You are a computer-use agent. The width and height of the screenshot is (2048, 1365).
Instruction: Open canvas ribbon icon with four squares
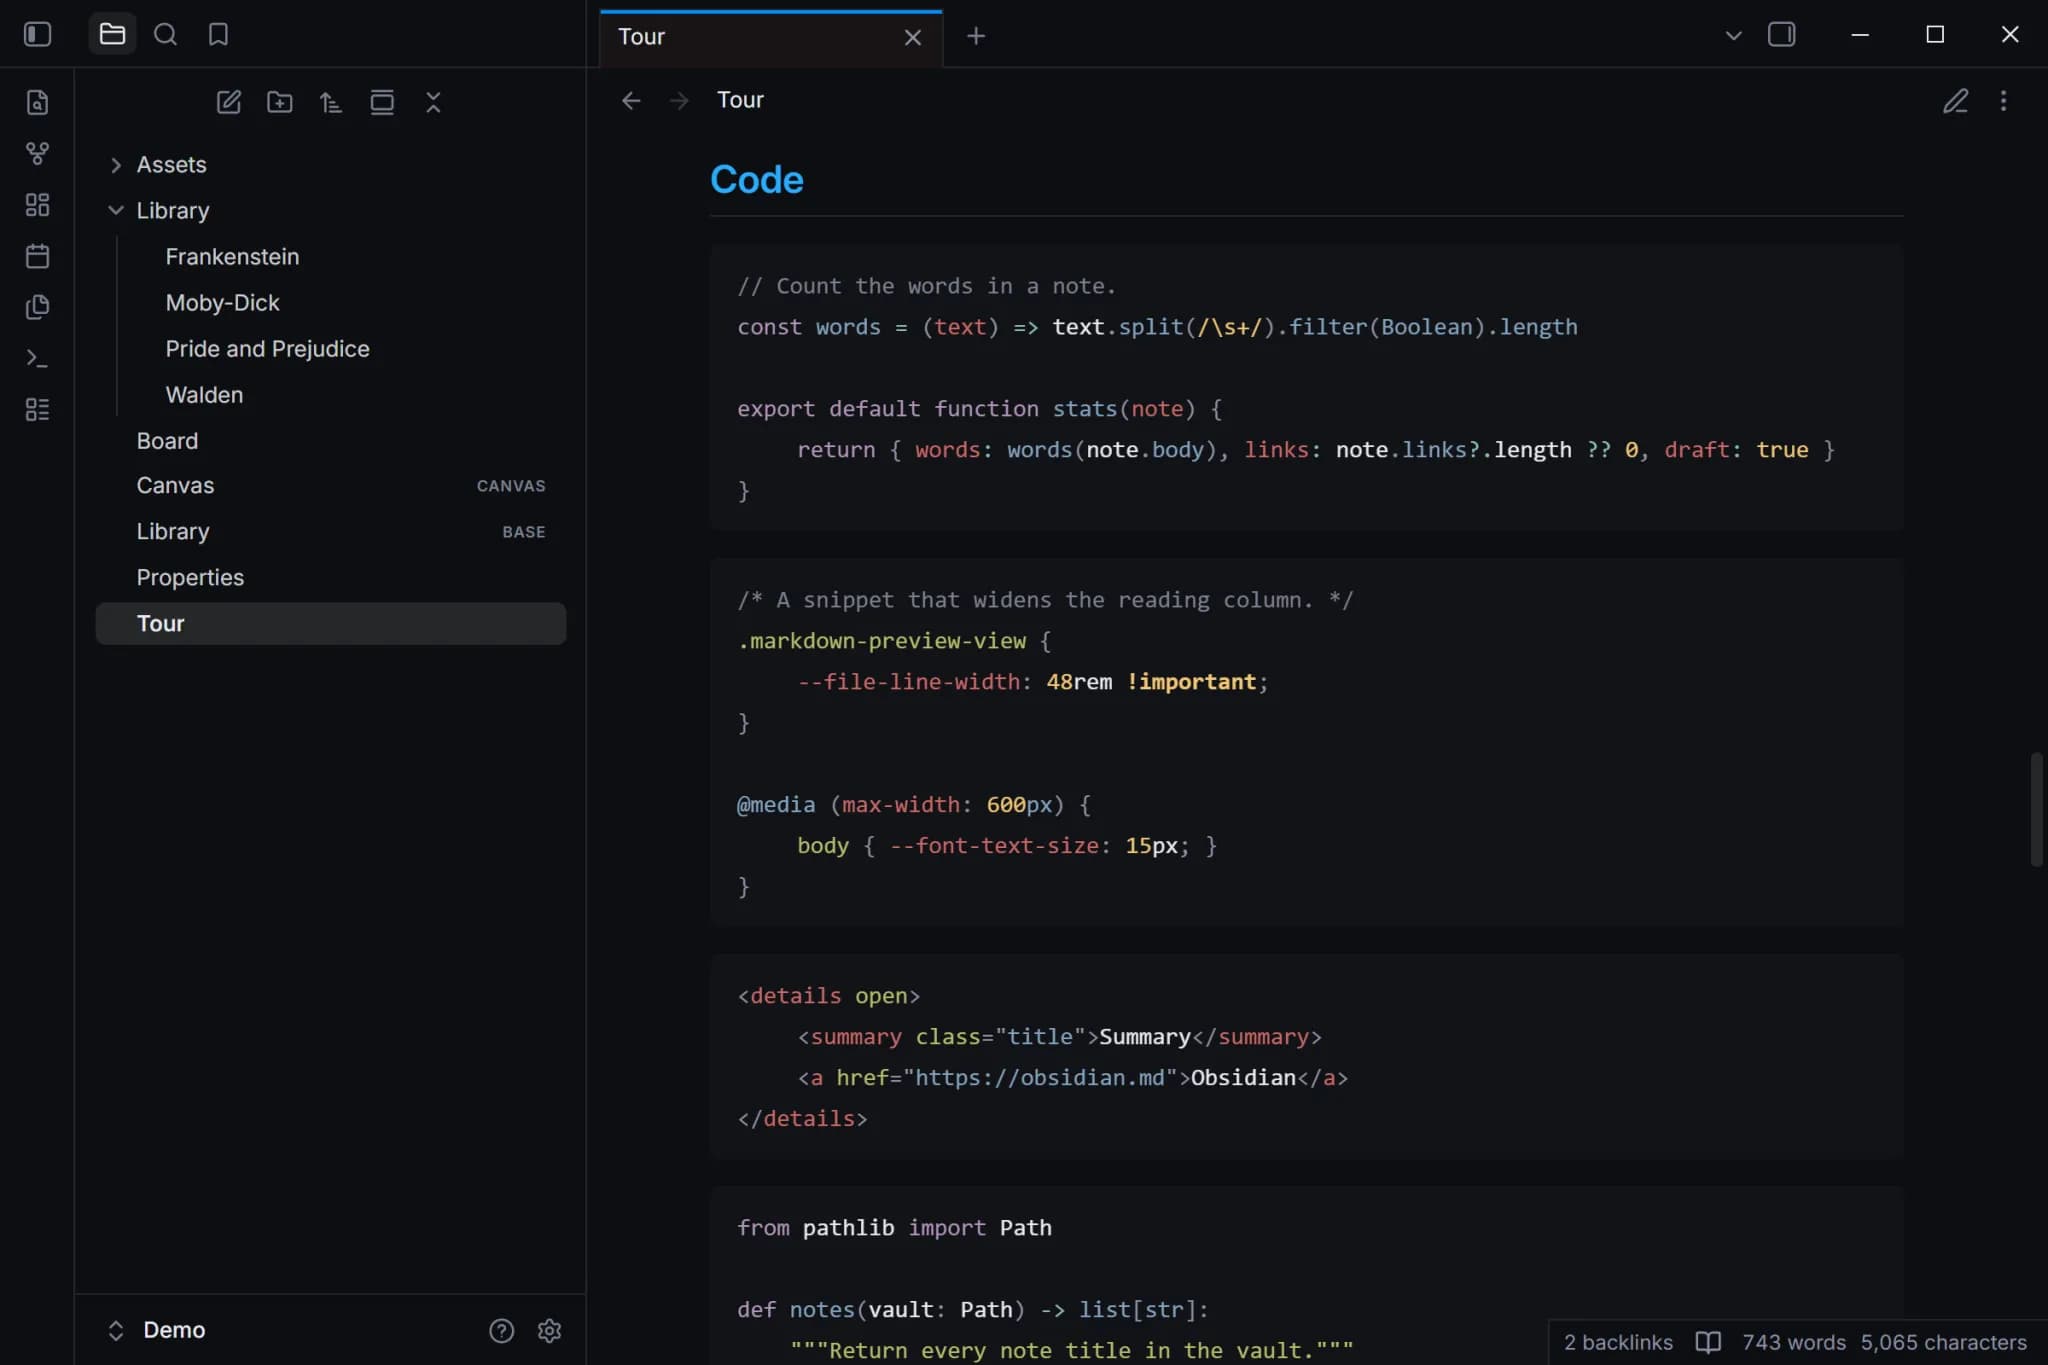click(x=37, y=204)
